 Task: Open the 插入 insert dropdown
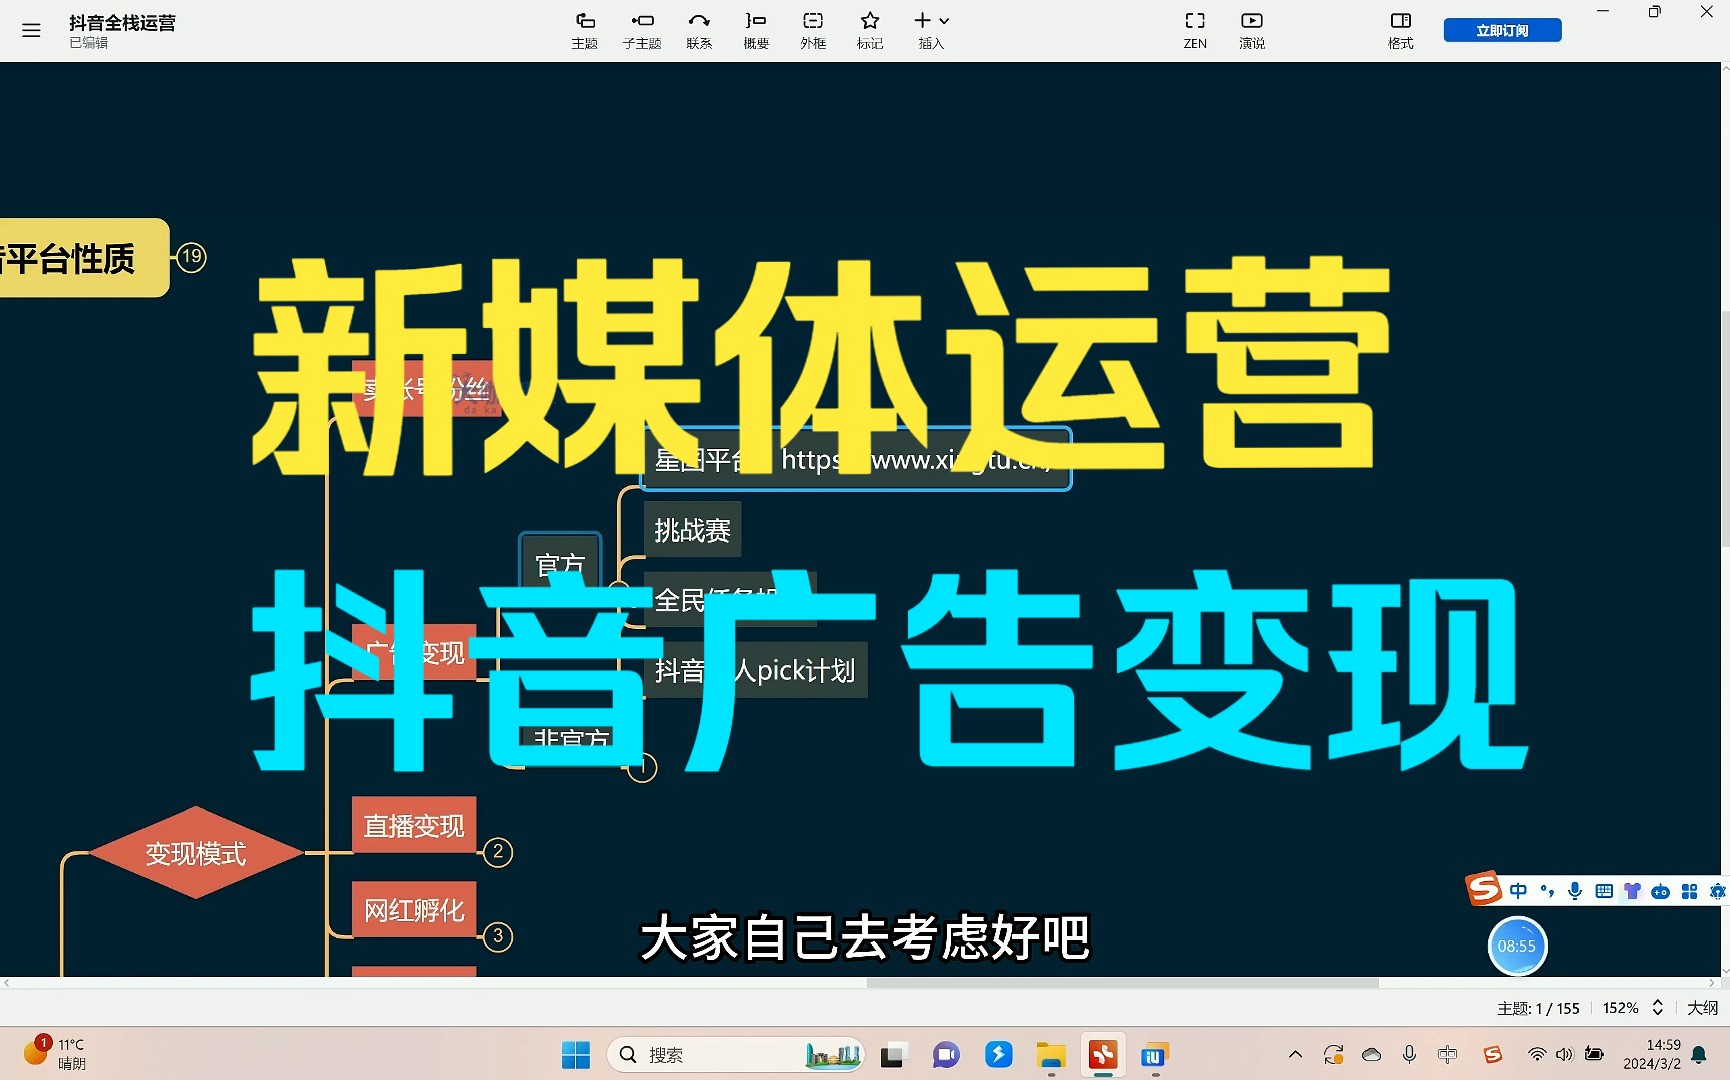[x=931, y=30]
